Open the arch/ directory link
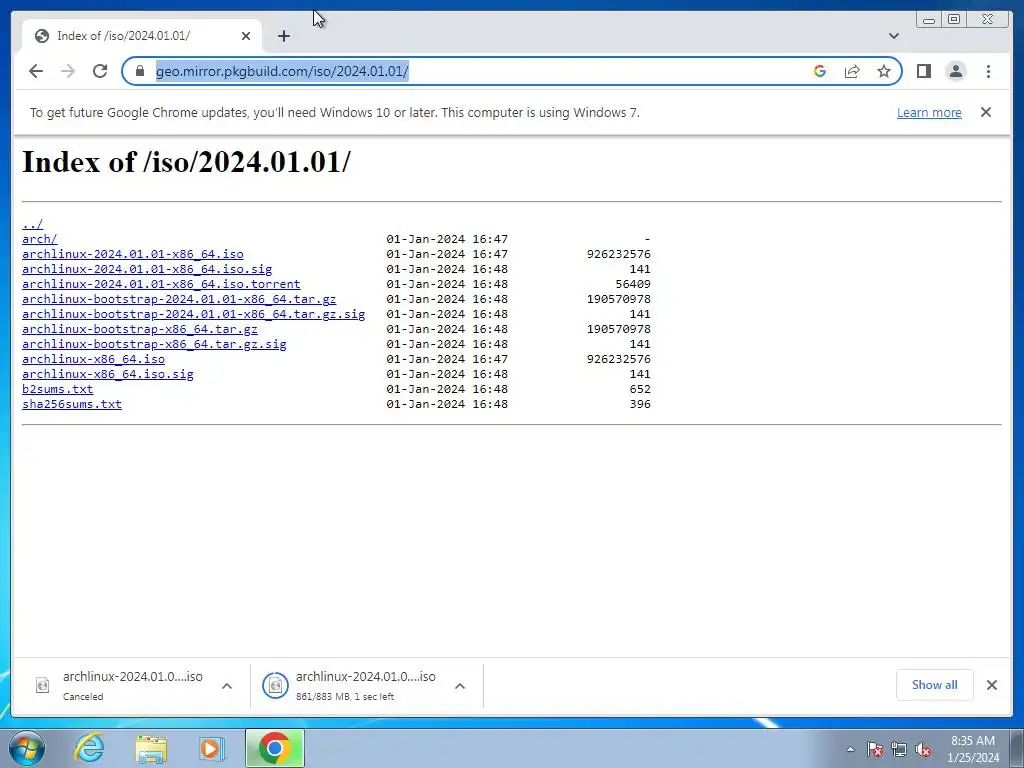Viewport: 1024px width, 768px height. tap(40, 239)
